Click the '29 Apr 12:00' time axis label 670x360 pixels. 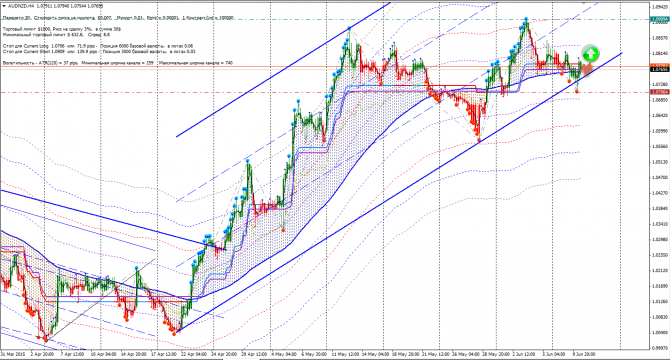pyautogui.click(x=254, y=354)
